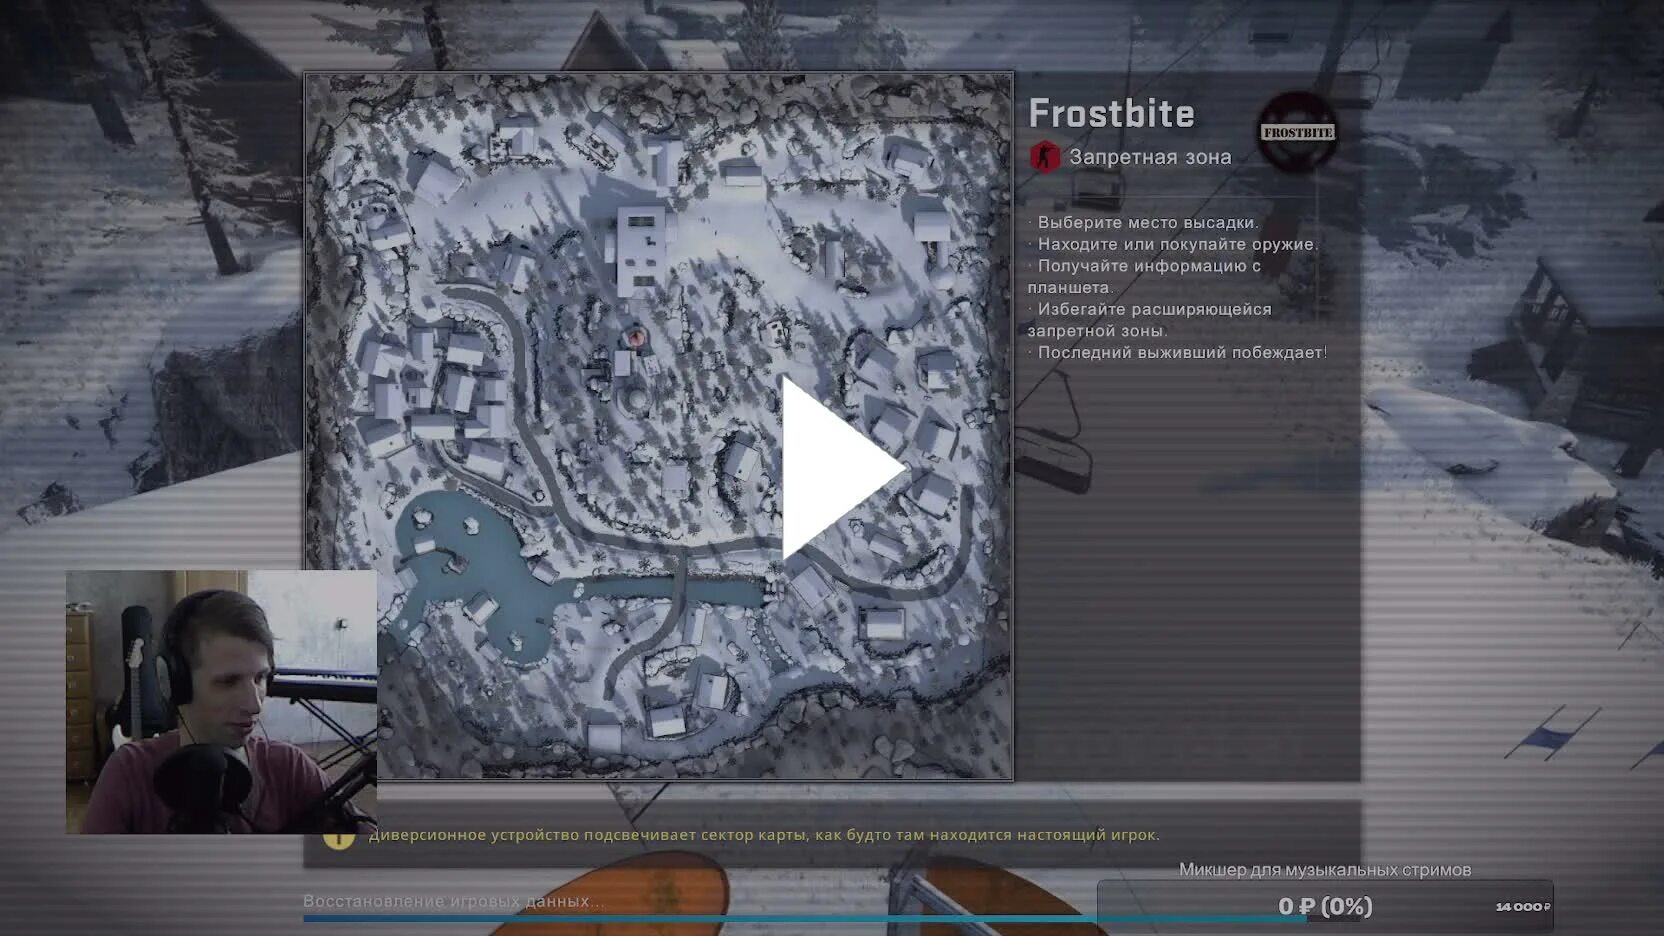Click the 'Запретная зона' mode label
Image resolution: width=1664 pixels, height=936 pixels.
[x=1150, y=157]
